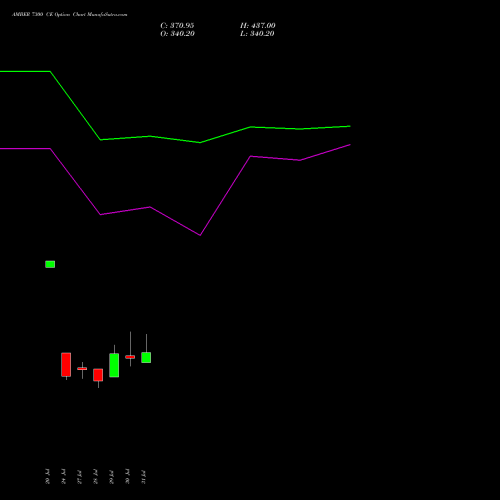Click the large red candle for 24 Jul
Screen dimensions: 500x500
pyautogui.click(x=66, y=365)
